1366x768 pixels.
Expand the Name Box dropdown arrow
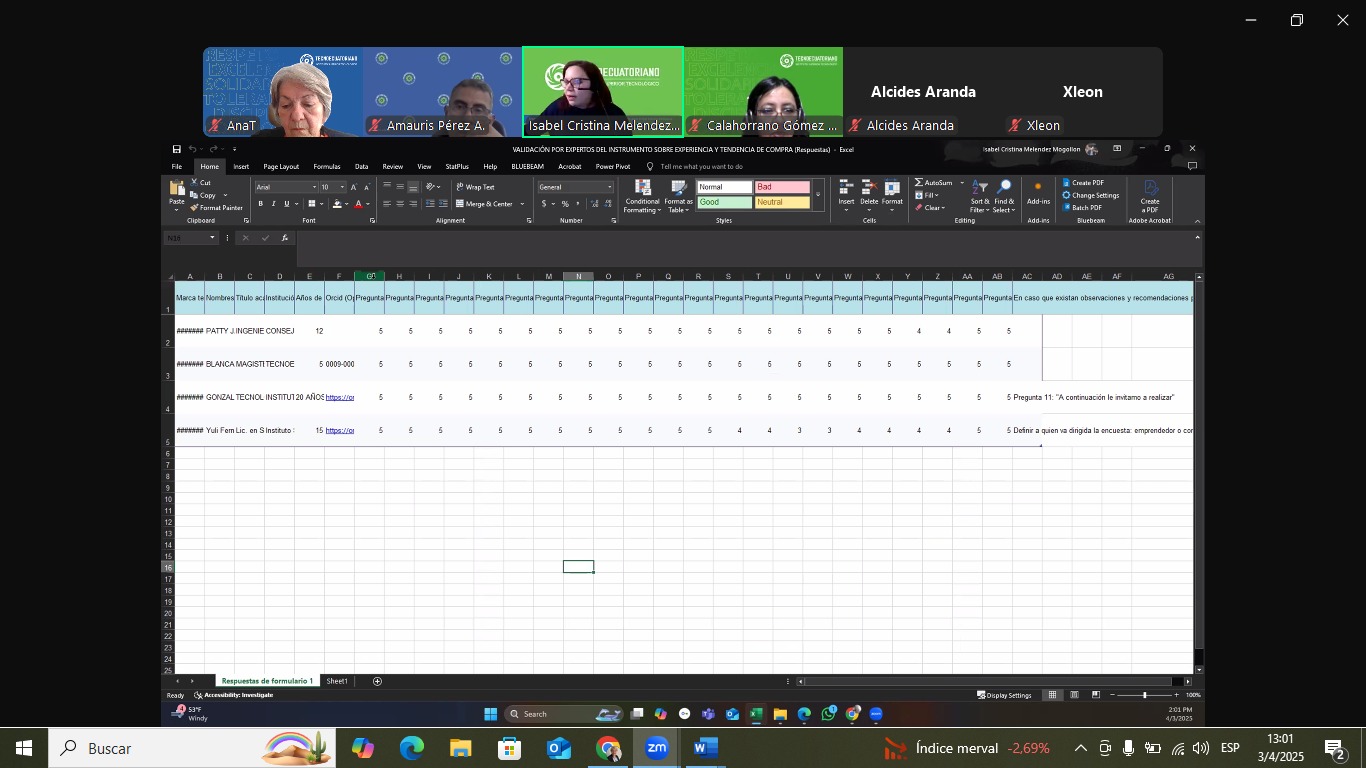[212, 238]
